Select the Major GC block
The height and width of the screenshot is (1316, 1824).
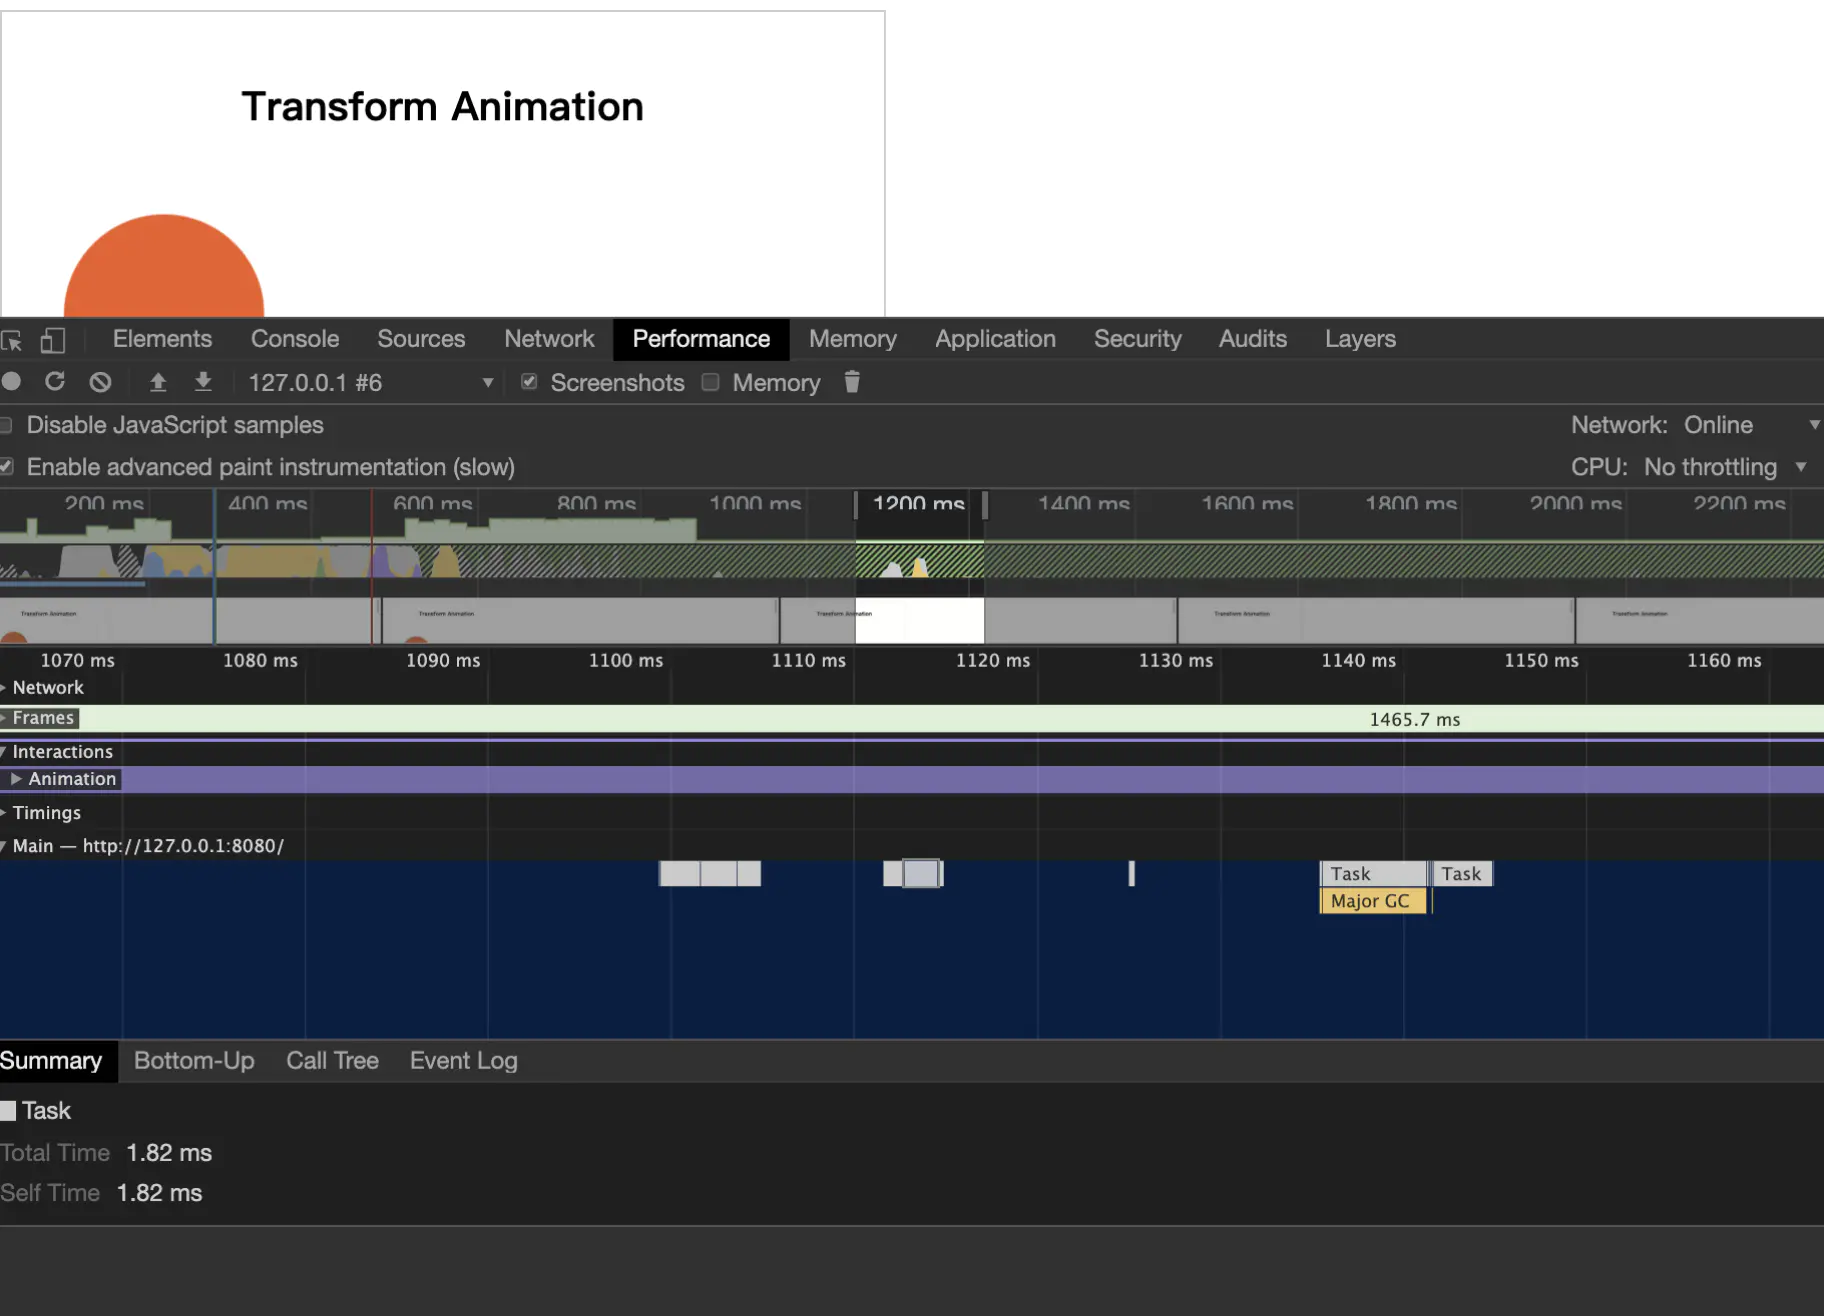click(1371, 901)
